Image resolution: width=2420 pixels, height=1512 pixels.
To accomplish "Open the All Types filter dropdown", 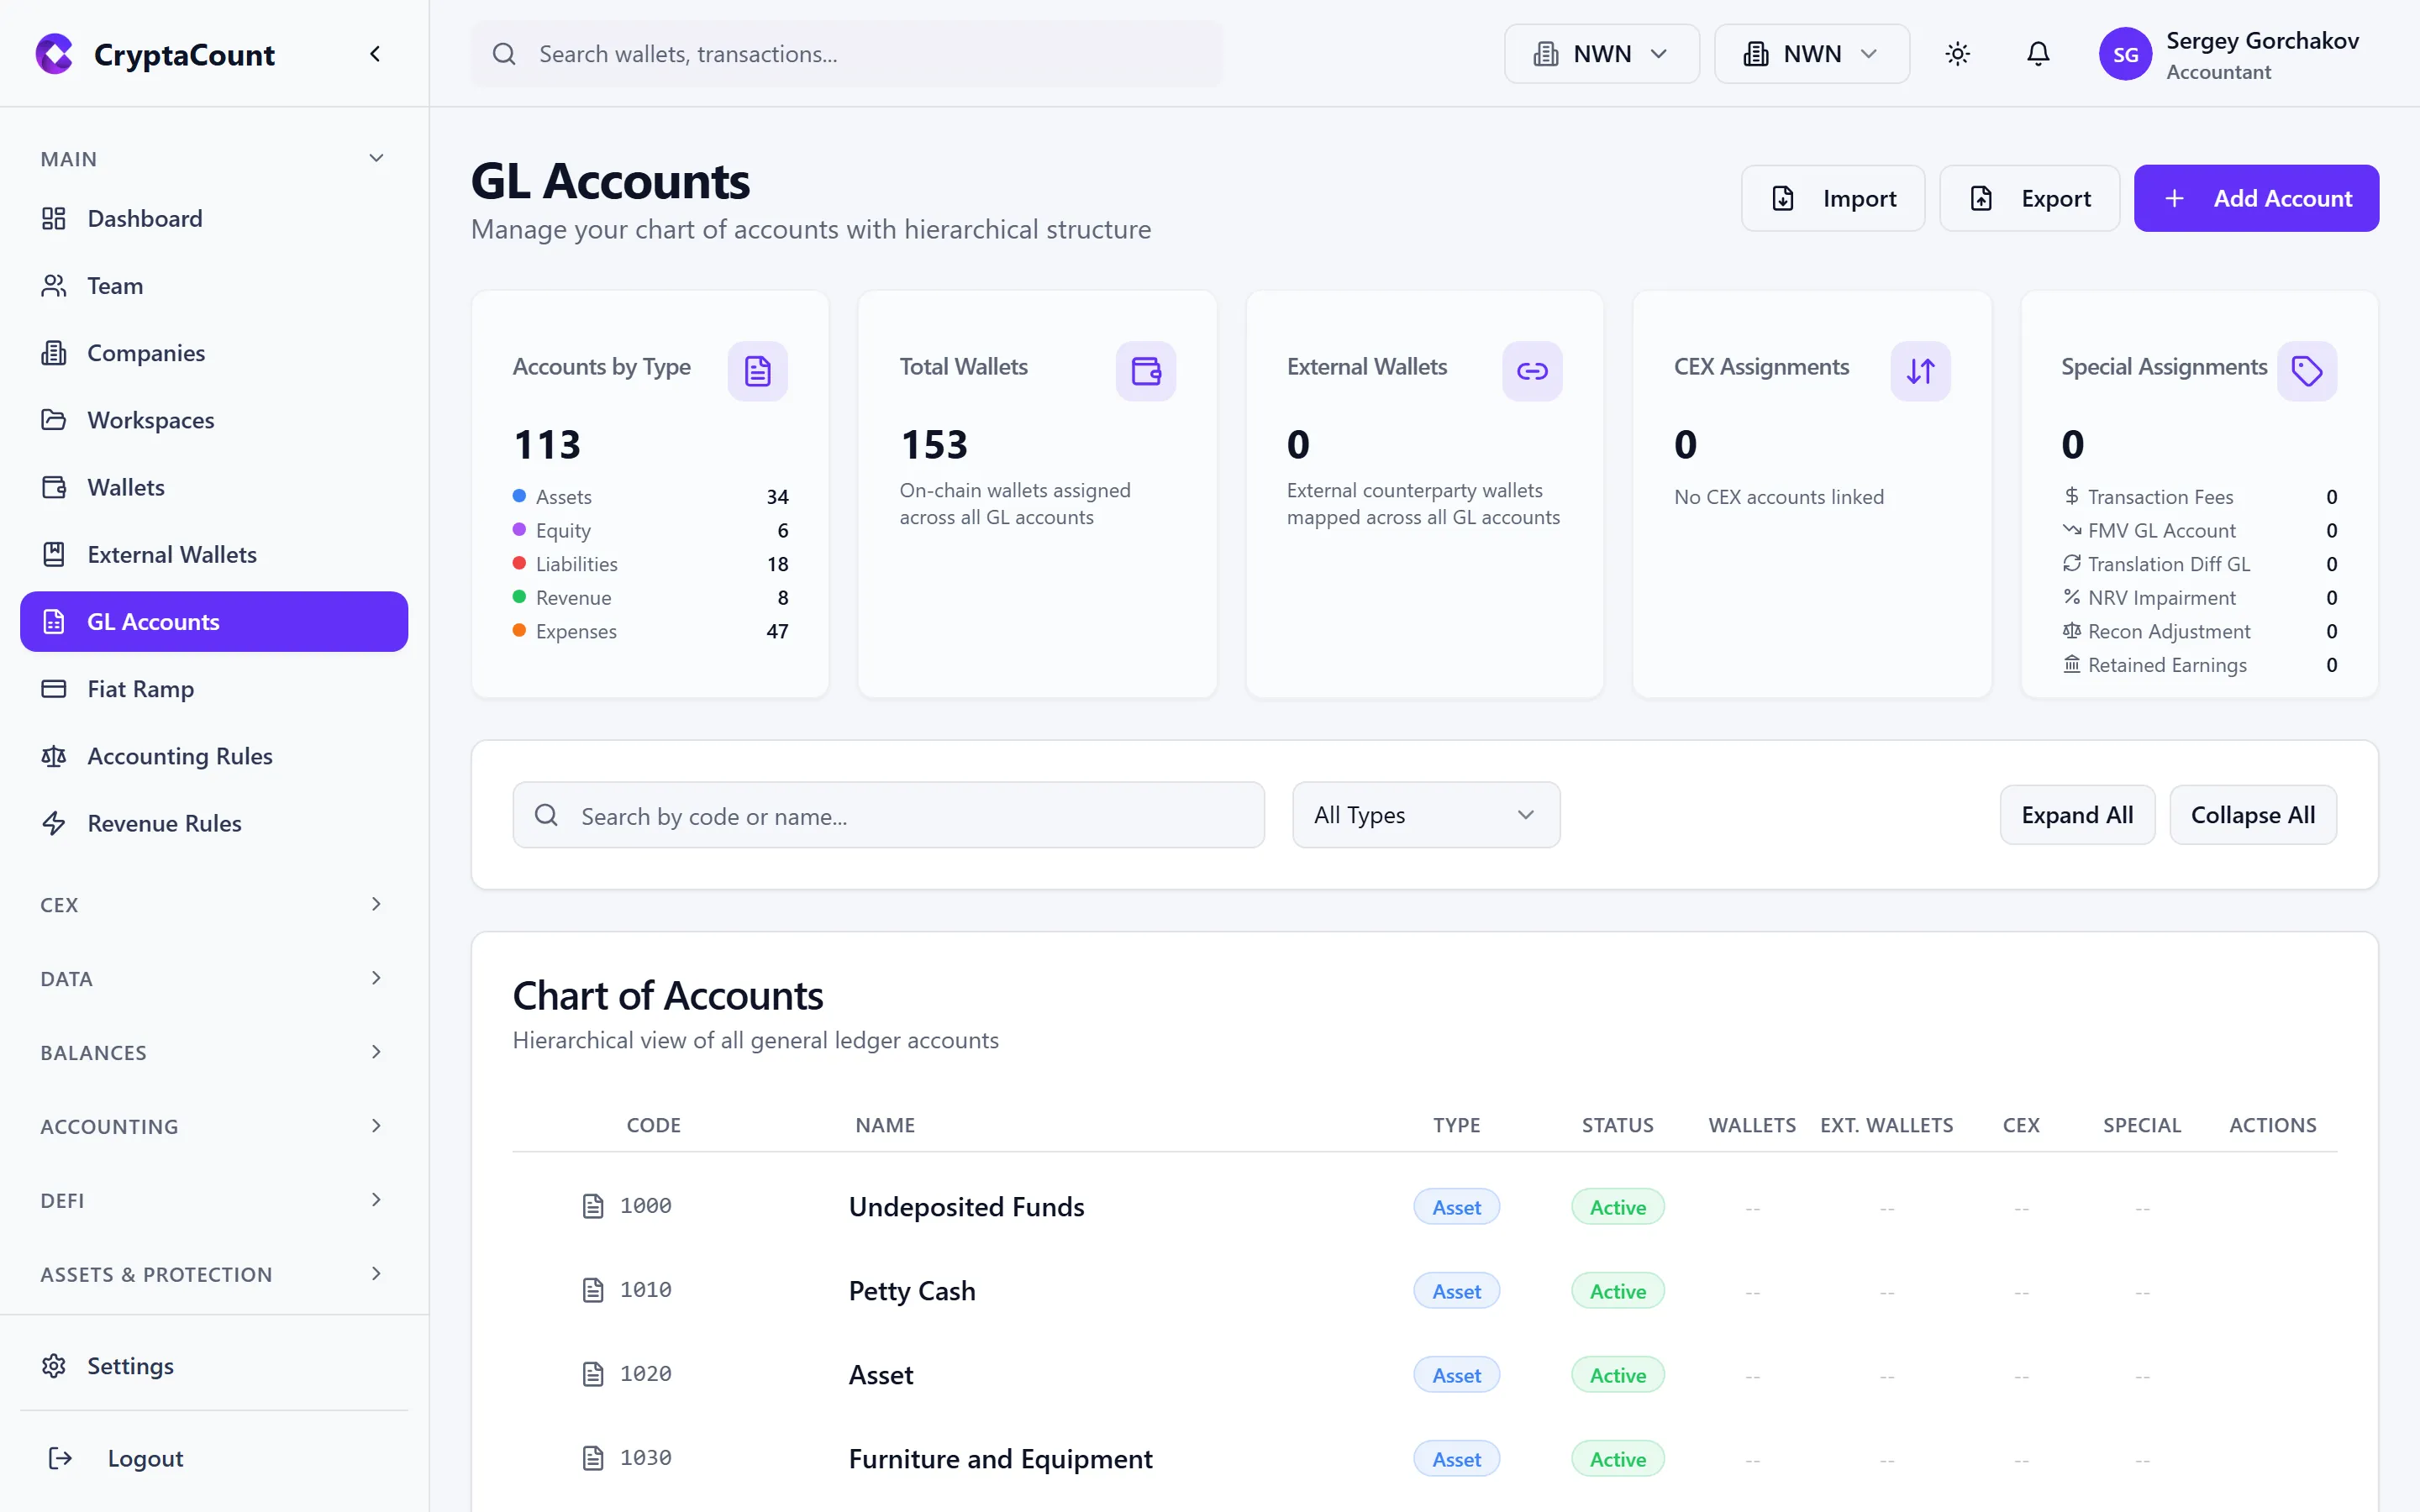I will click(x=1424, y=814).
